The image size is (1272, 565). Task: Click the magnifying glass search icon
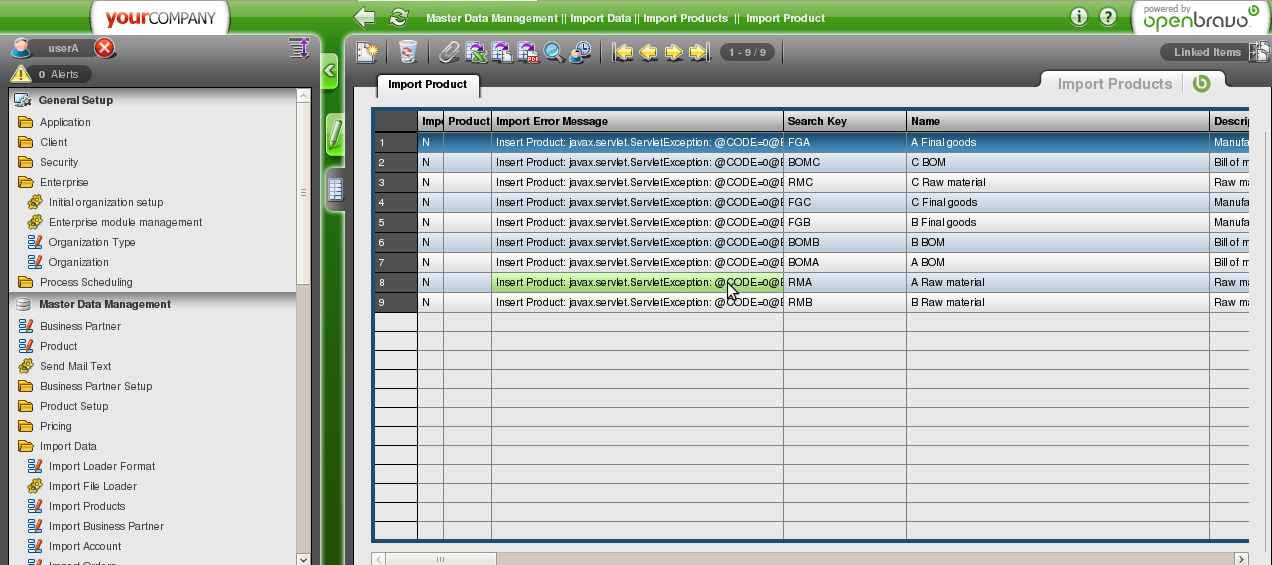(x=554, y=52)
